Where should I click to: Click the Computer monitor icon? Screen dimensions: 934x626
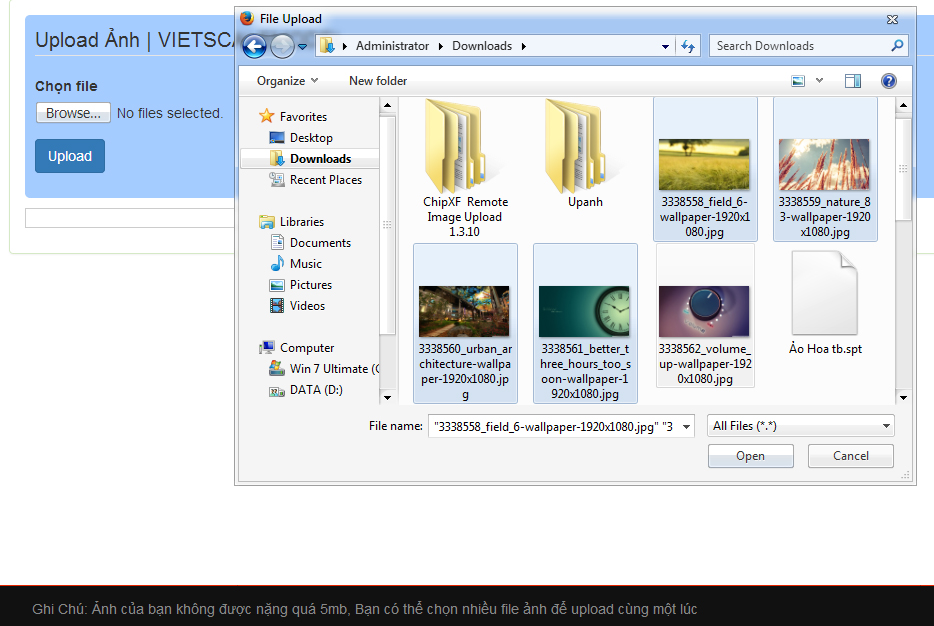[x=267, y=347]
